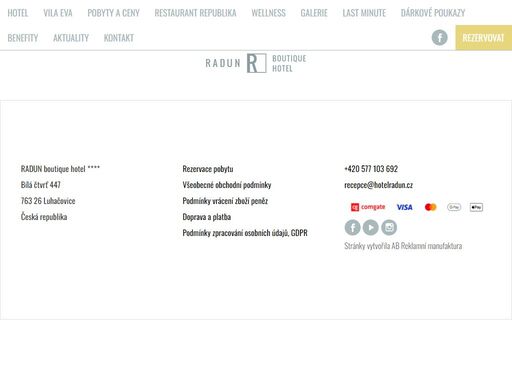Image resolution: width=512 pixels, height=384 pixels.
Task: Open Rezervace pobytu link
Action: pos(208,169)
